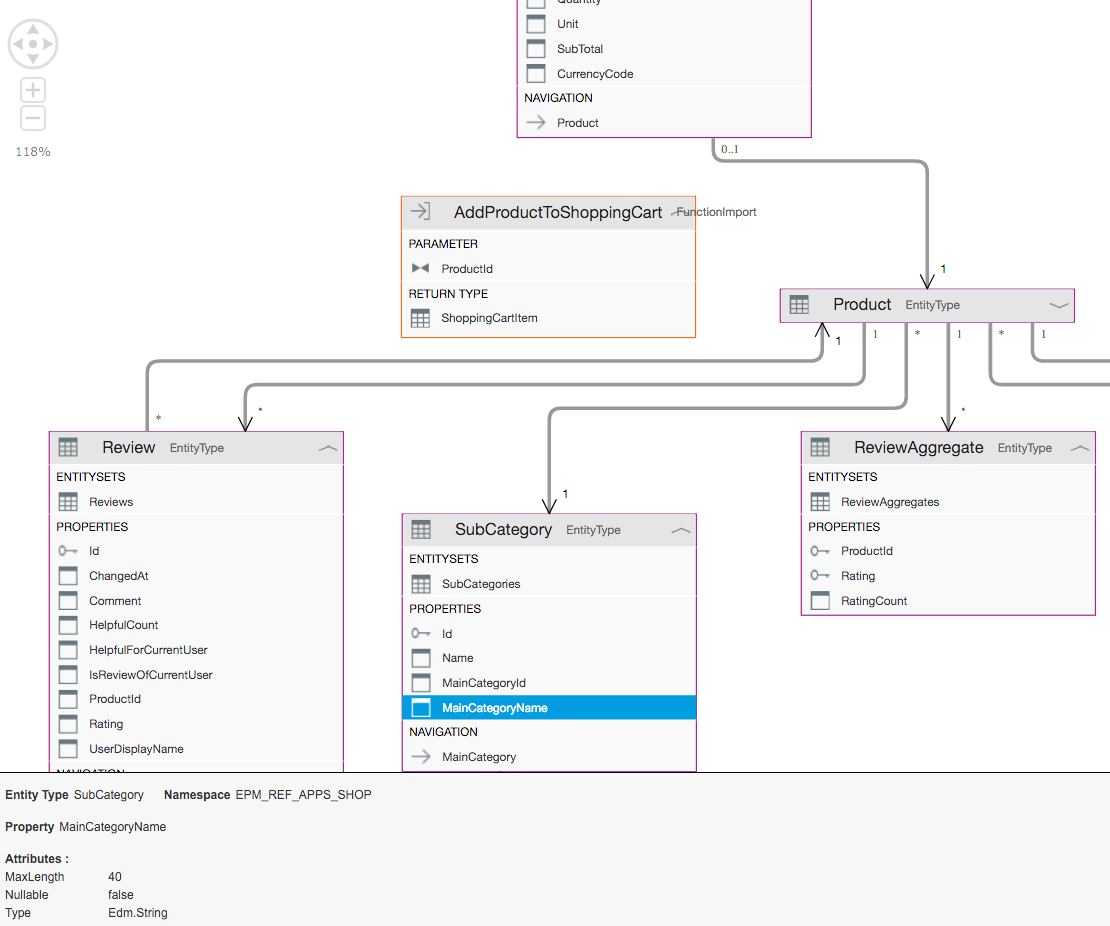Click the ShoppingCartItem return type table icon
The image size is (1110, 926).
[x=420, y=319]
